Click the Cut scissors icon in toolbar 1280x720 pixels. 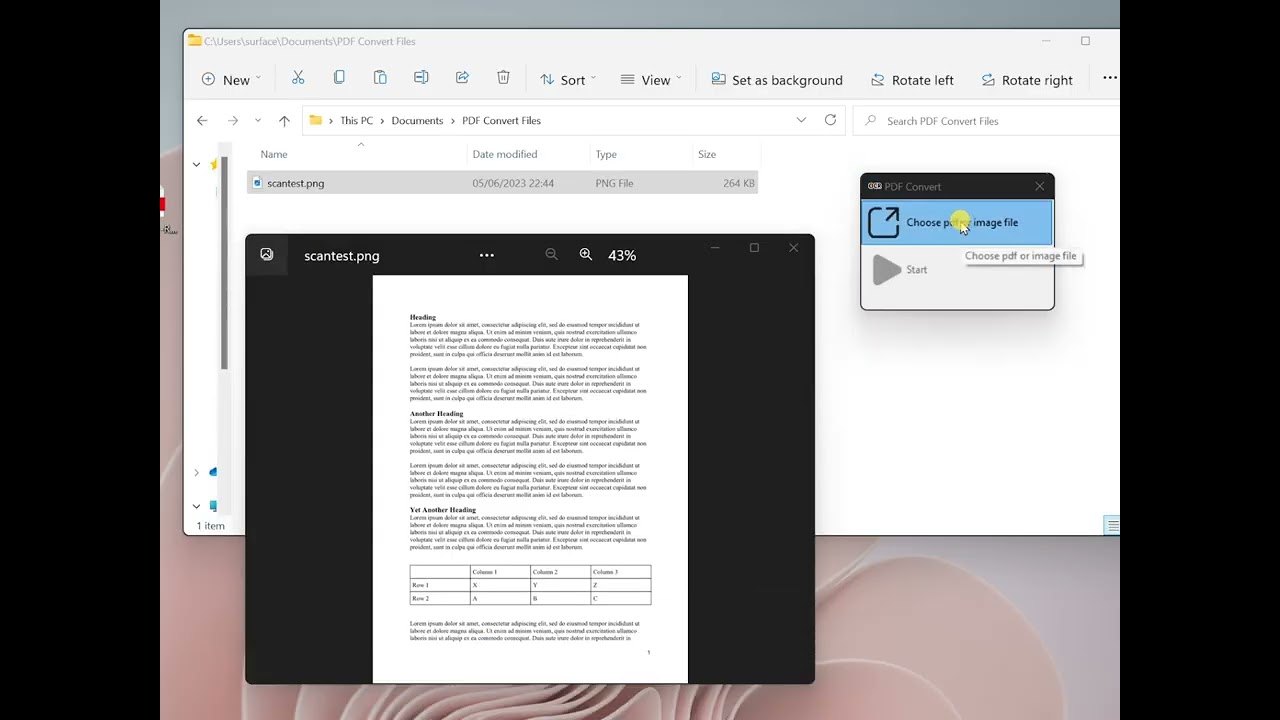[x=298, y=79]
